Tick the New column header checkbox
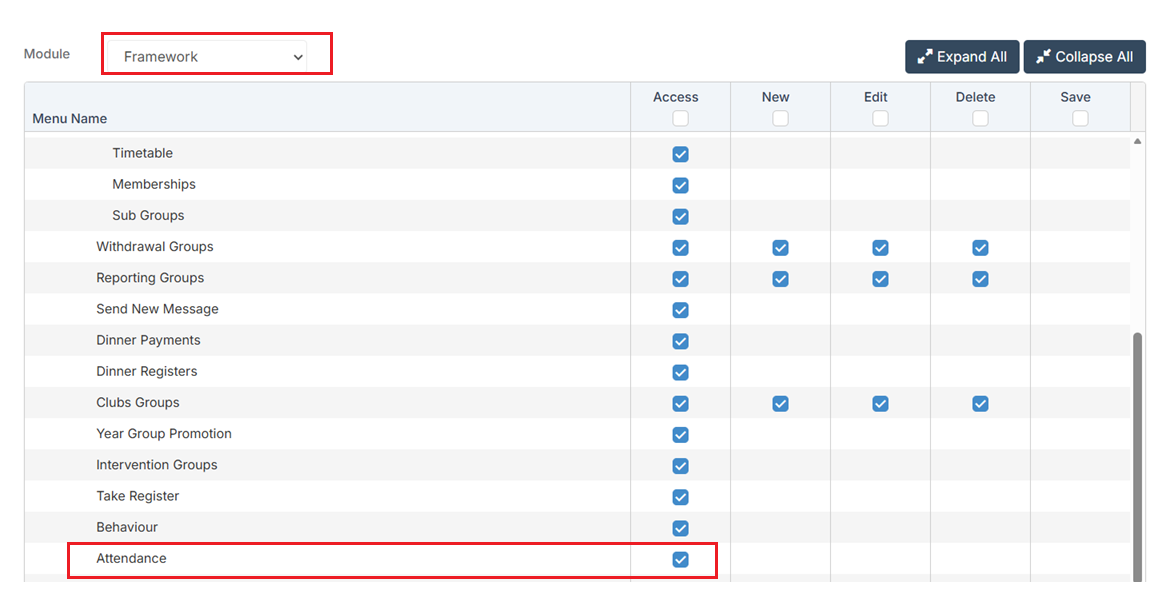Image resolution: width=1152 pixels, height=612 pixels. click(x=780, y=118)
